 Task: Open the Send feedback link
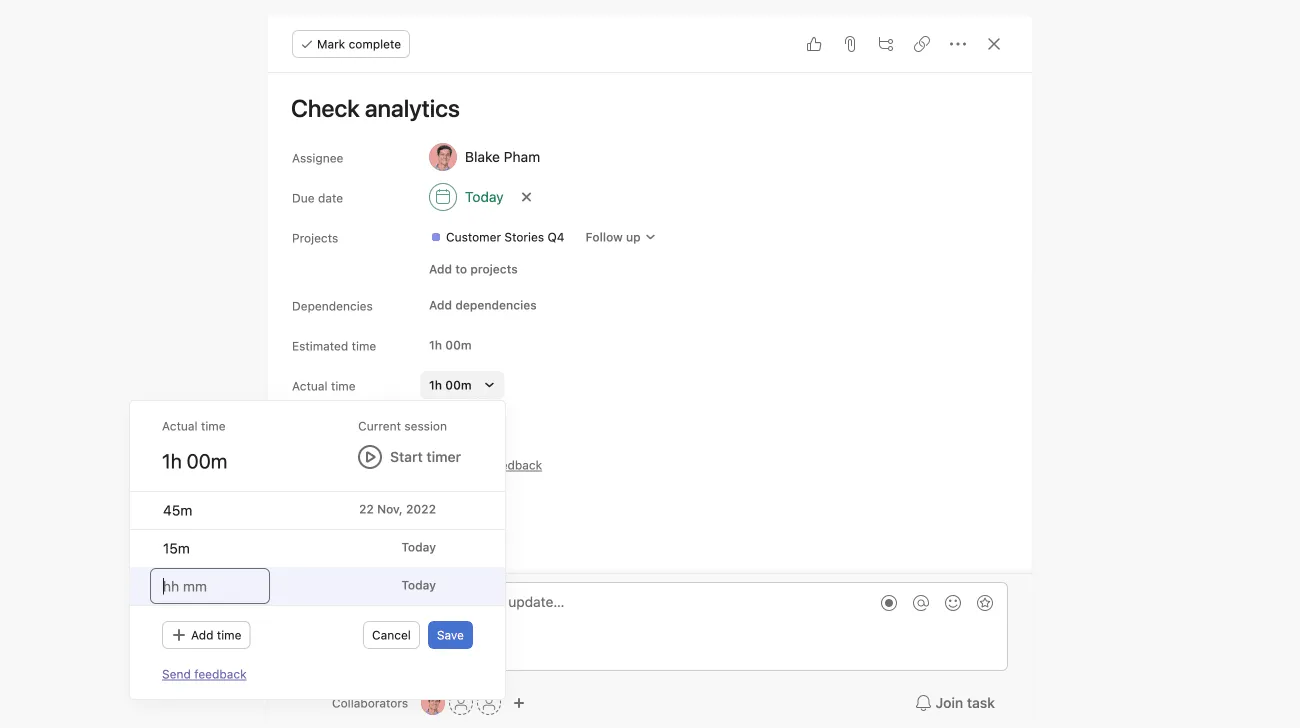tap(204, 674)
